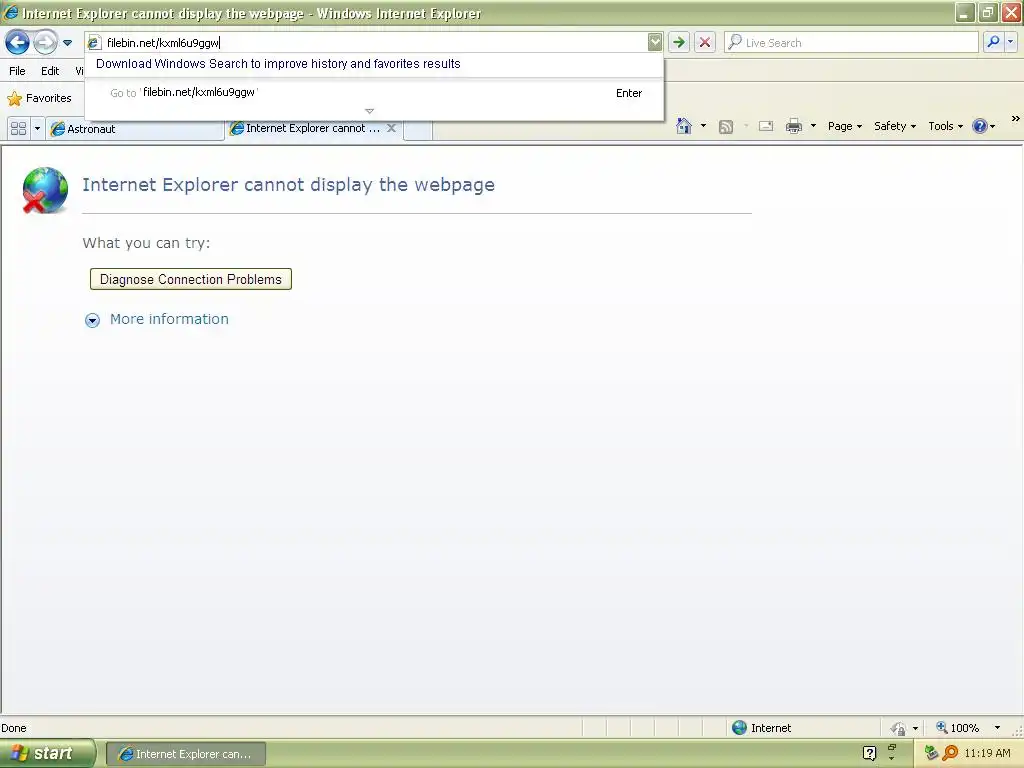
Task: Click the Internet Explorer title bar logo icon
Action: pos(10,12)
